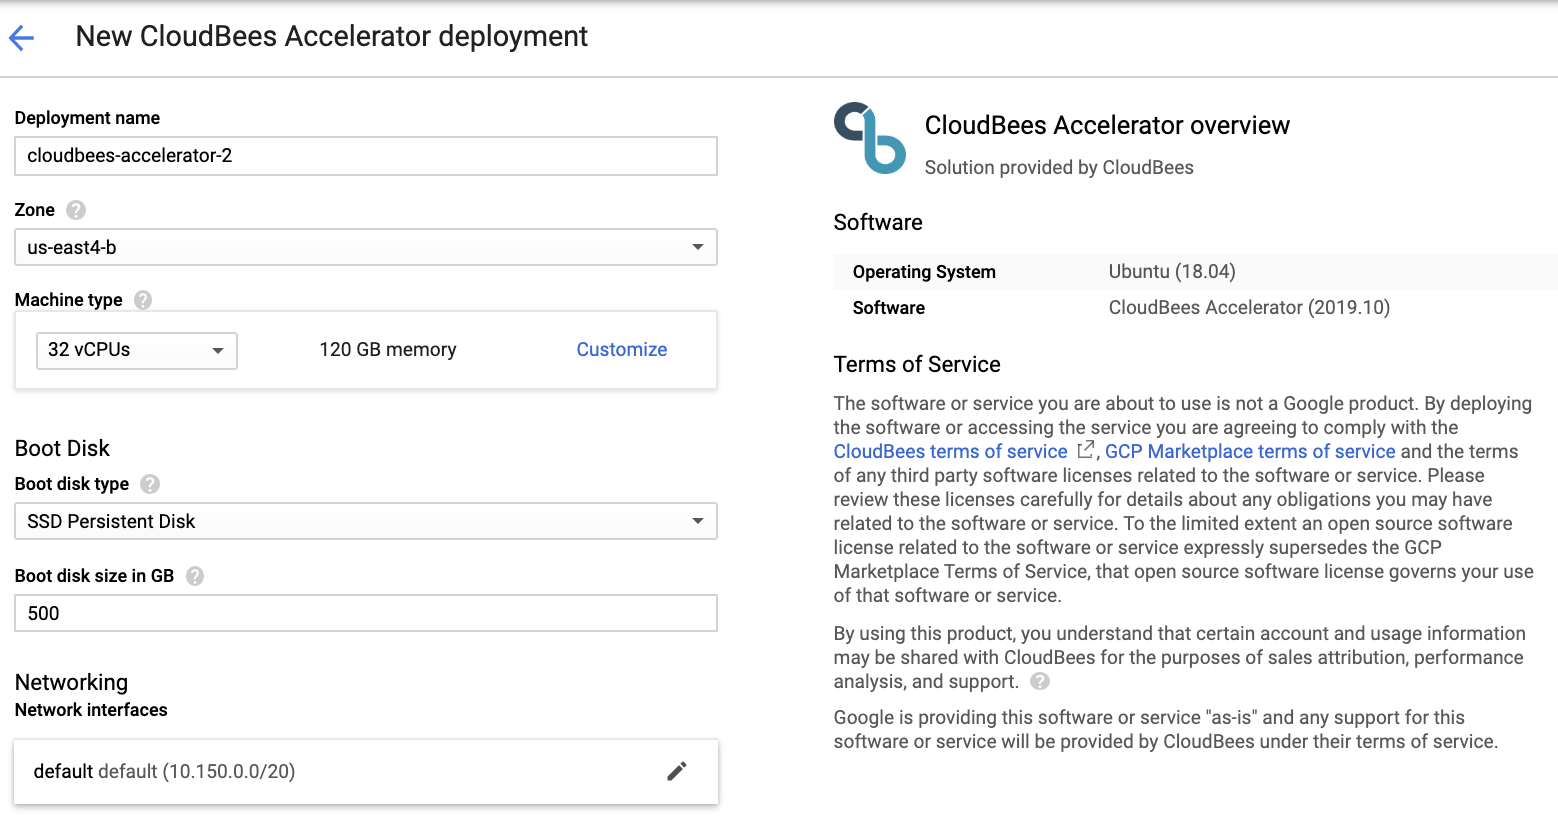
Task: Open help tooltip next to Boot disk type
Action: [x=150, y=484]
